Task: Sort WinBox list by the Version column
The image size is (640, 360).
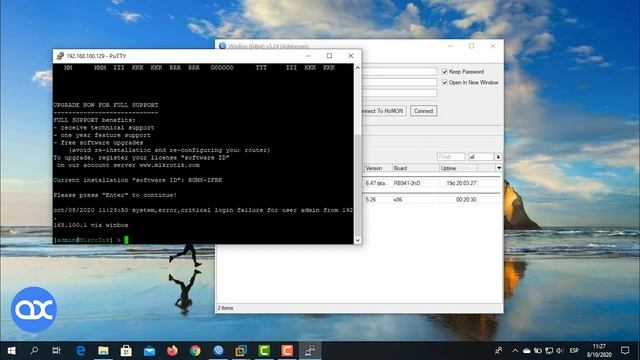Action: click(x=377, y=168)
